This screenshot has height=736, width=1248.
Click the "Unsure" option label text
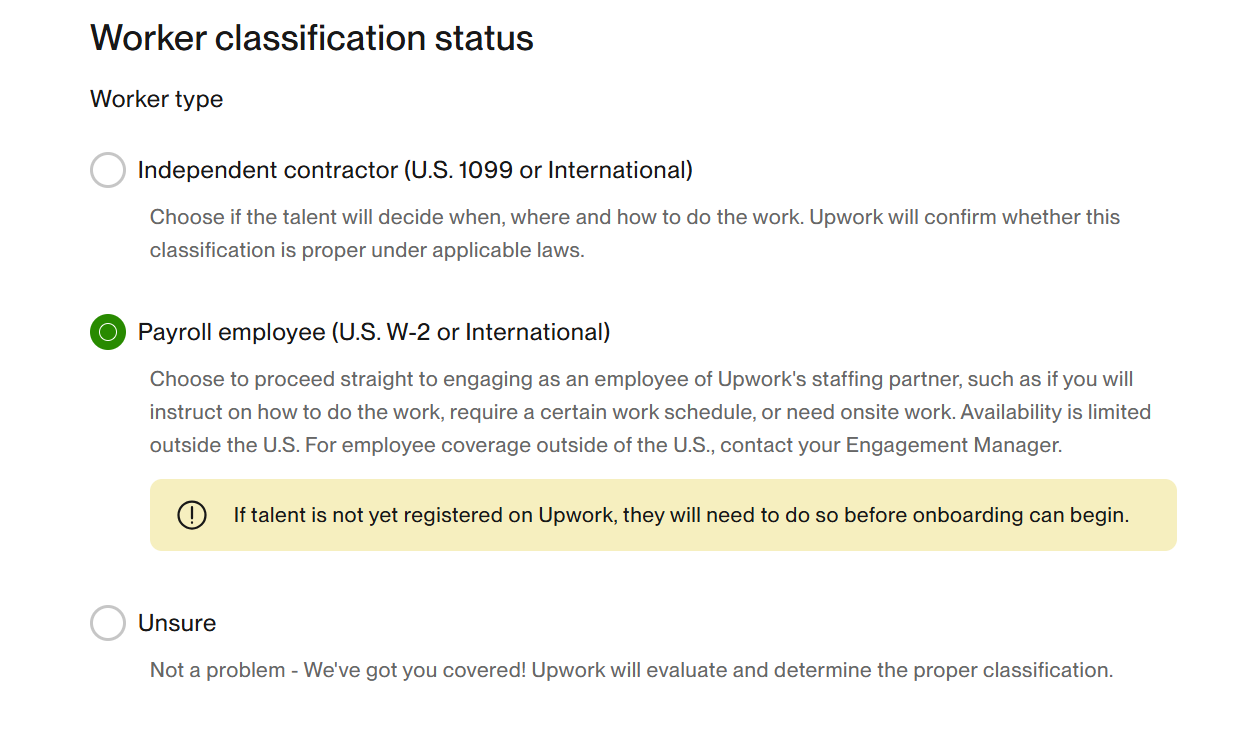coord(177,623)
